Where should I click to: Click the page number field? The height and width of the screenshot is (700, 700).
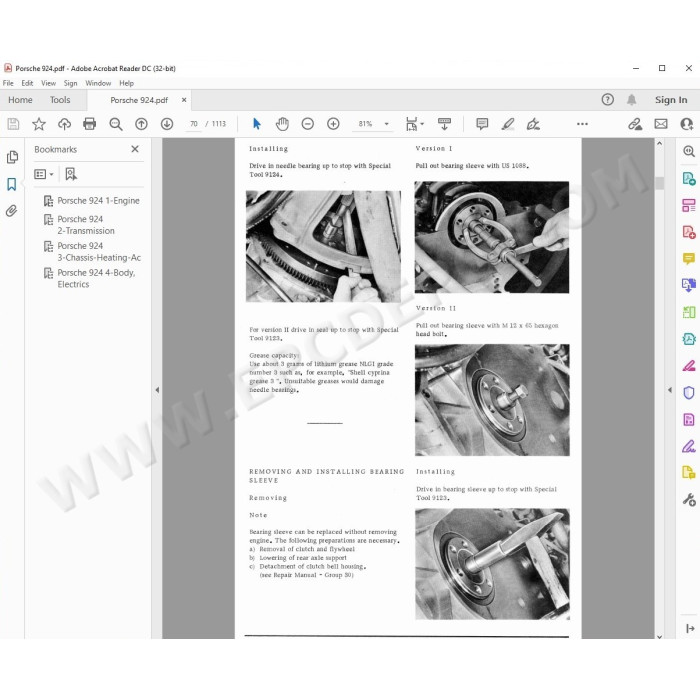194,124
